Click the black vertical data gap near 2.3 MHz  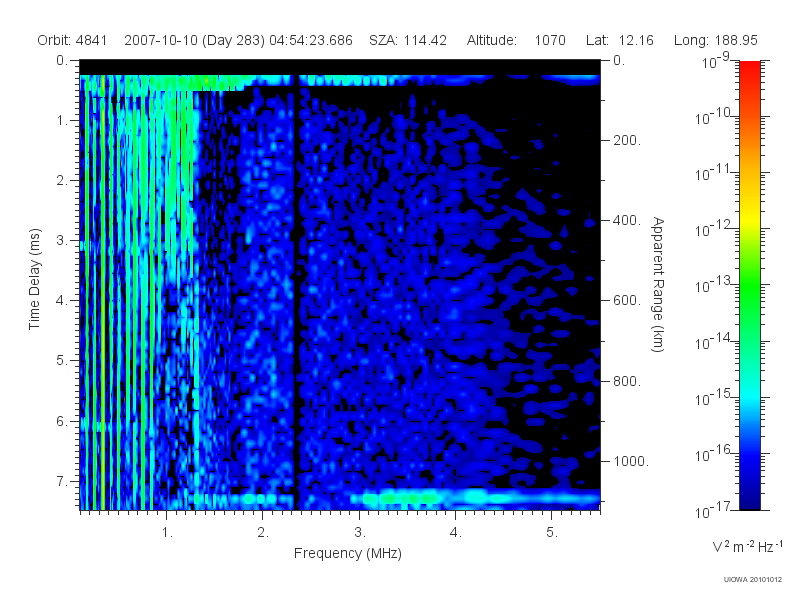[x=295, y=291]
